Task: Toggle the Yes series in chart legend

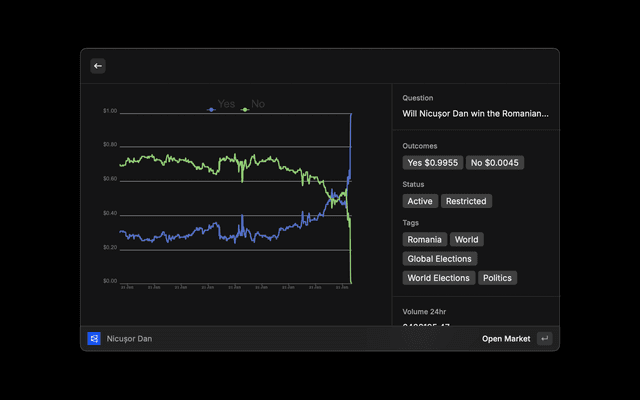Action: pyautogui.click(x=227, y=104)
